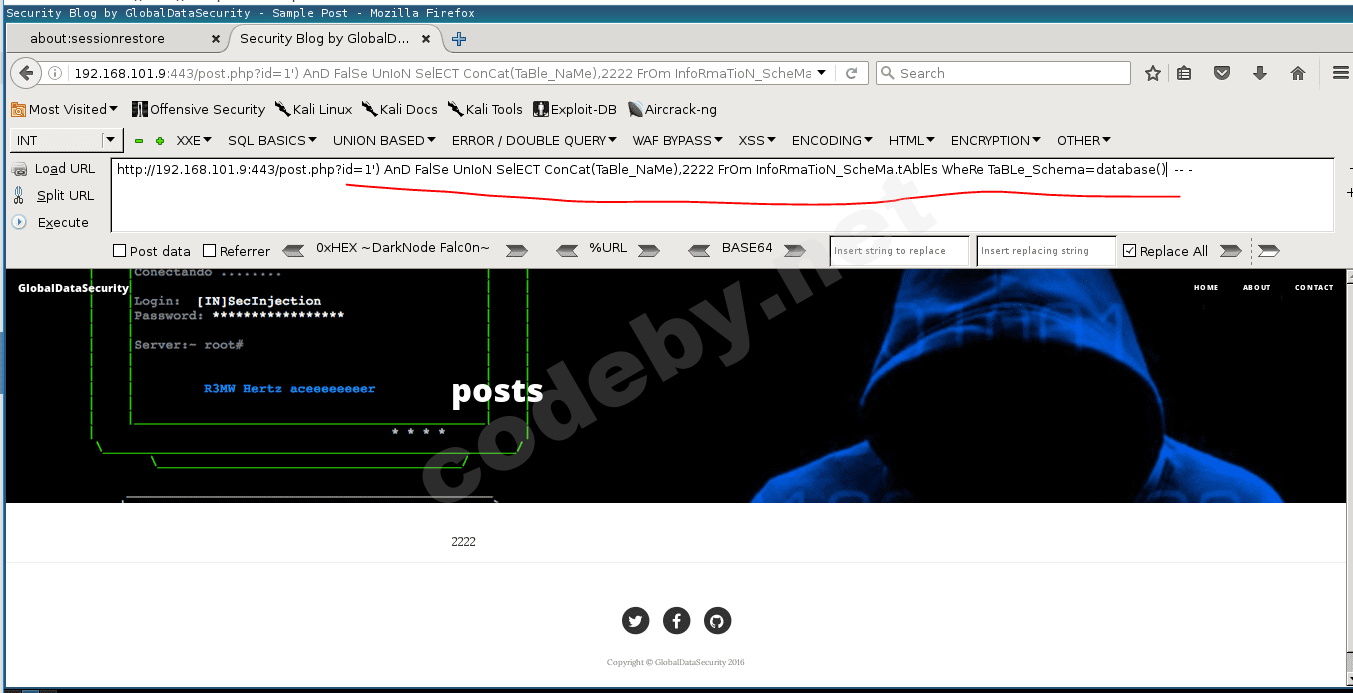
Task: Open the downloads arrow icon
Action: 1260,73
